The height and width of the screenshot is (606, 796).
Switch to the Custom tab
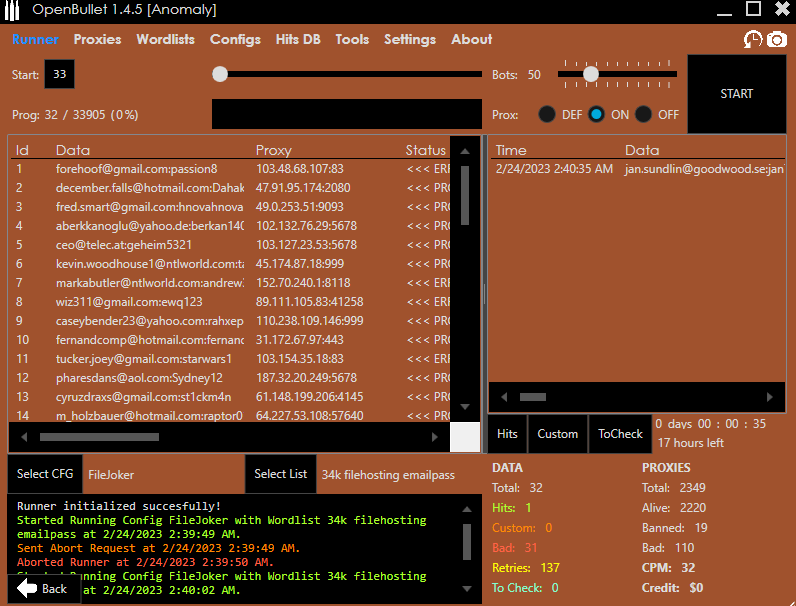(x=558, y=434)
